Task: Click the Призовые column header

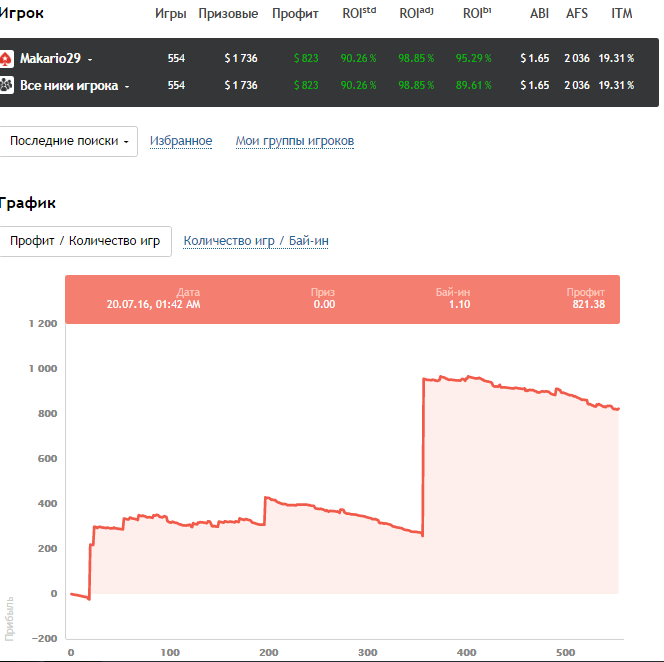Action: pos(228,14)
